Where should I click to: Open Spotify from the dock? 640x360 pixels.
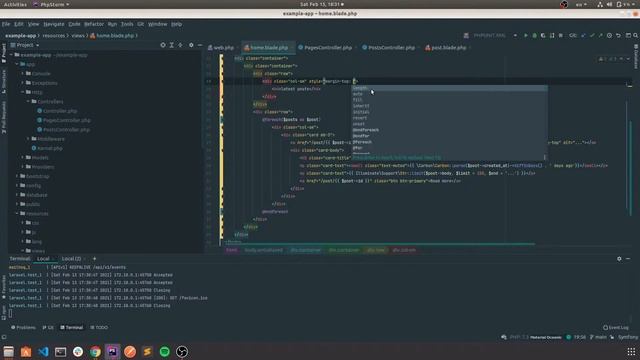point(164,351)
